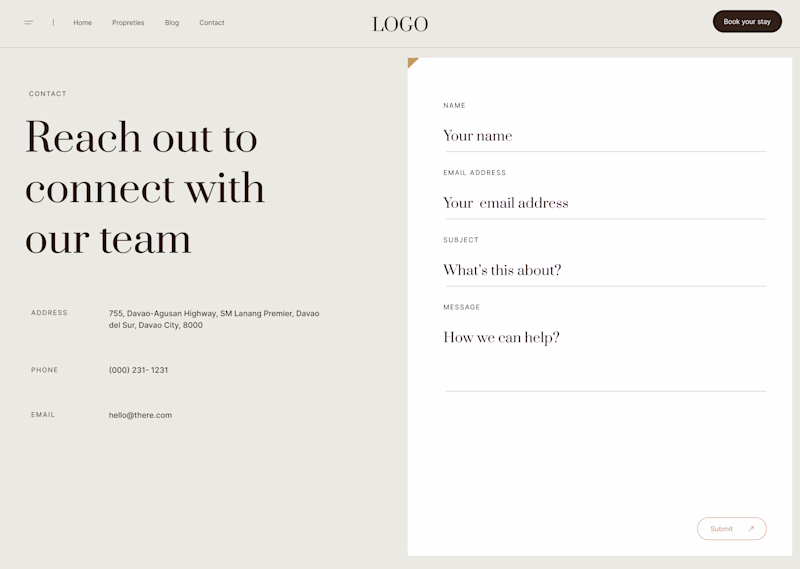Open the Propreties nav item
800x569 pixels.
128,22
